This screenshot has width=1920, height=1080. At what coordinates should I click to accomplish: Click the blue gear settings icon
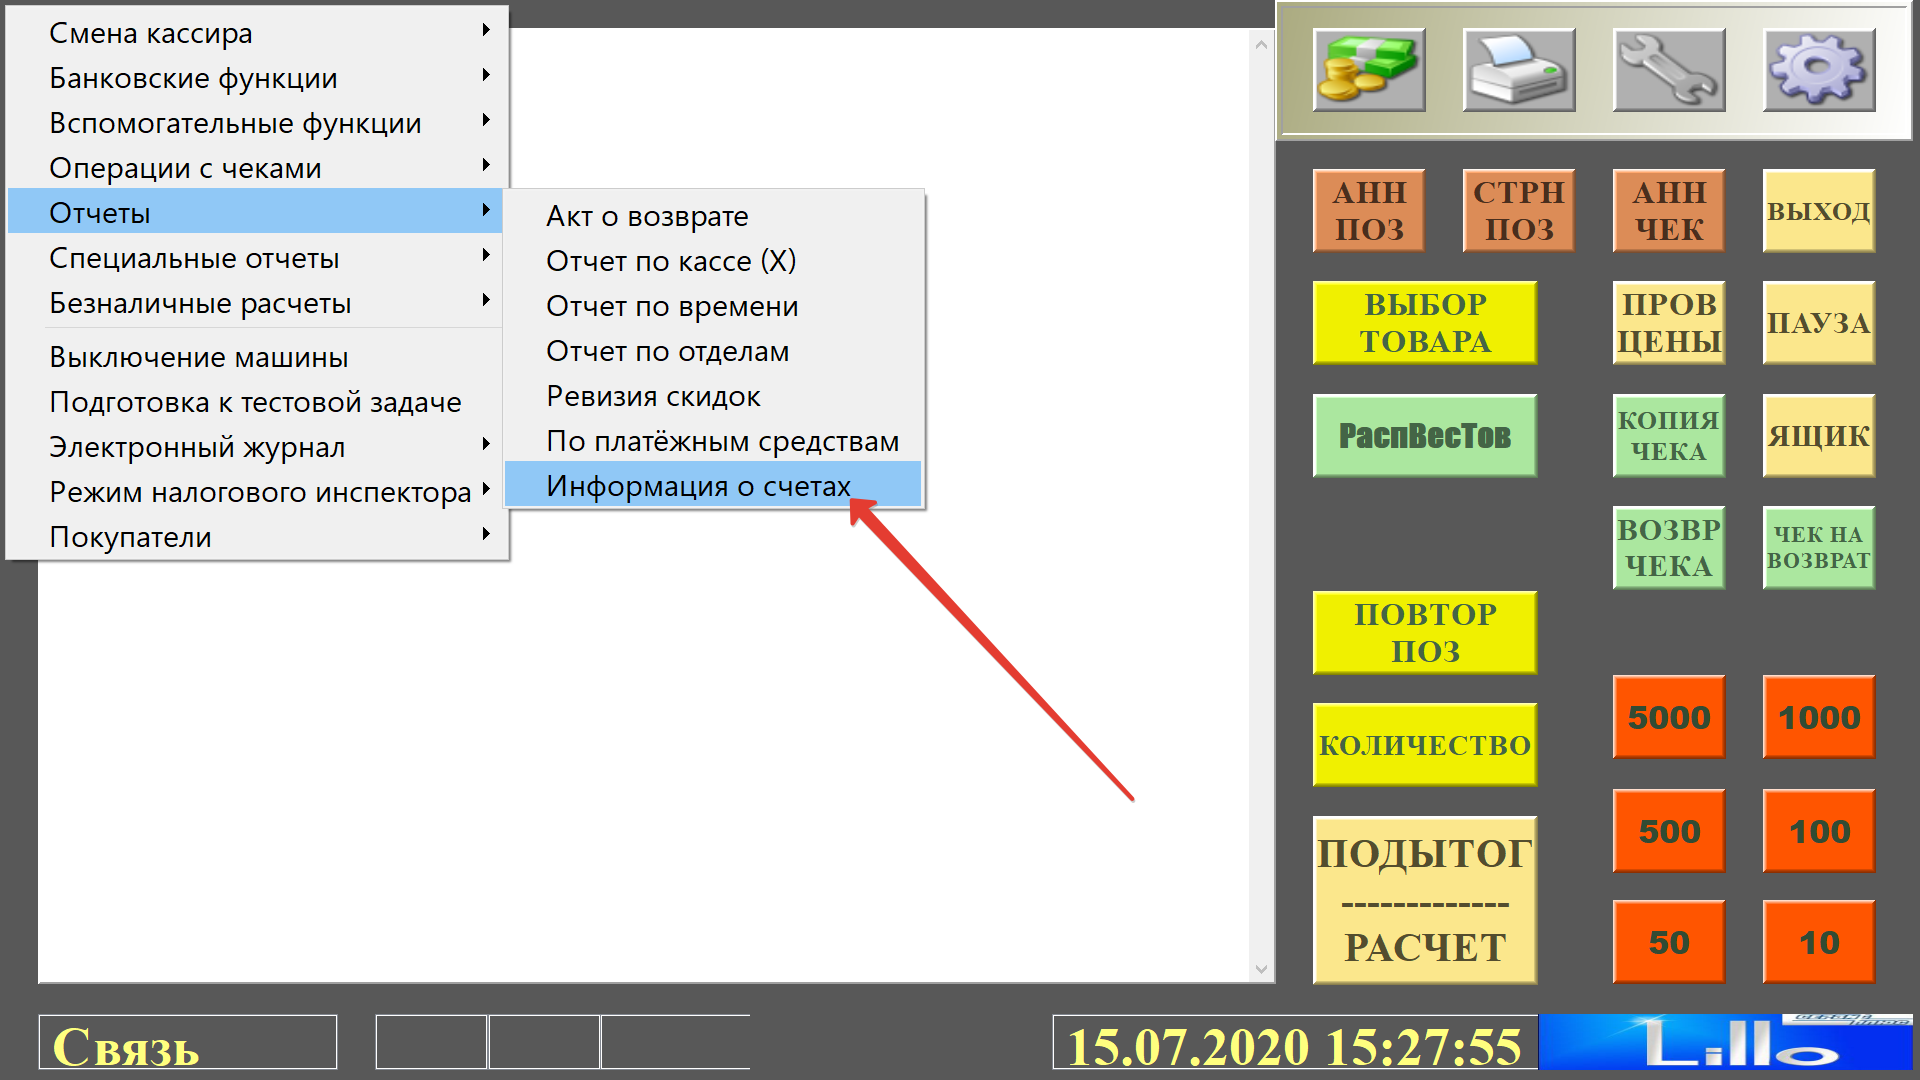(x=1818, y=70)
